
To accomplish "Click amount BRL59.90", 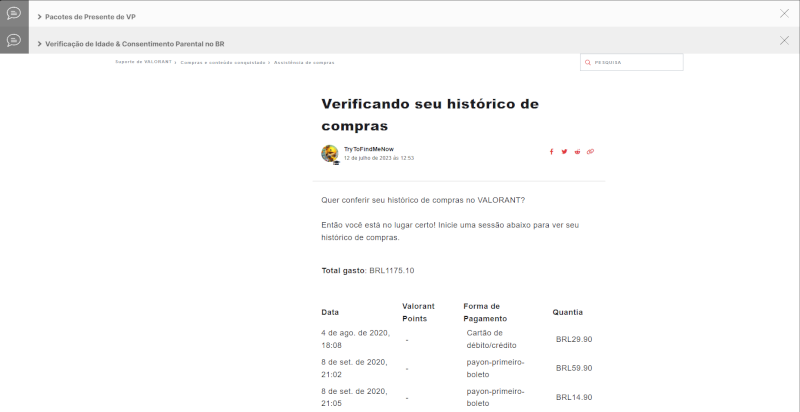I will [x=574, y=368].
